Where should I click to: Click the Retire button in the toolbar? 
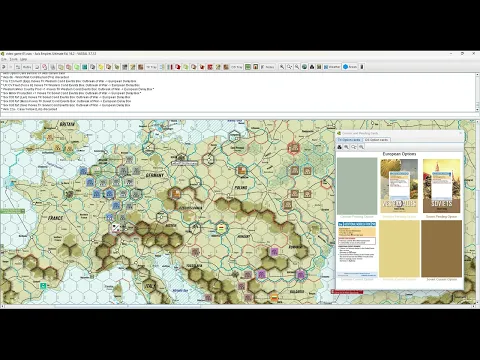click(x=27, y=67)
